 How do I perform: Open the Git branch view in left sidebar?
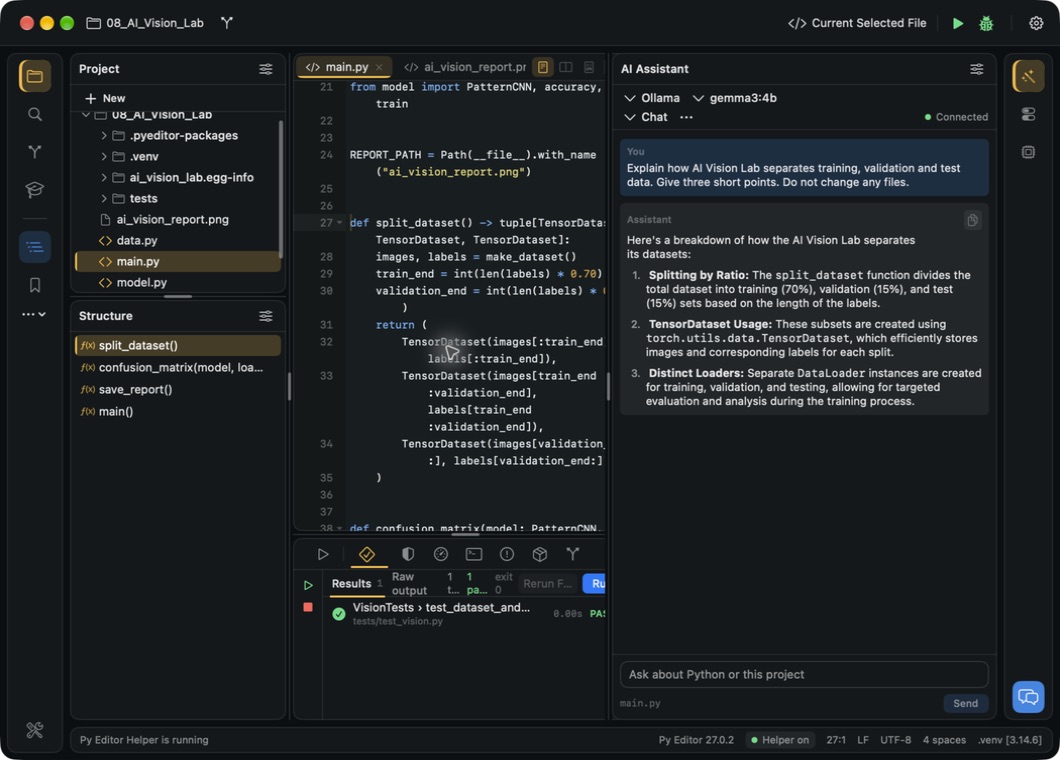click(34, 151)
